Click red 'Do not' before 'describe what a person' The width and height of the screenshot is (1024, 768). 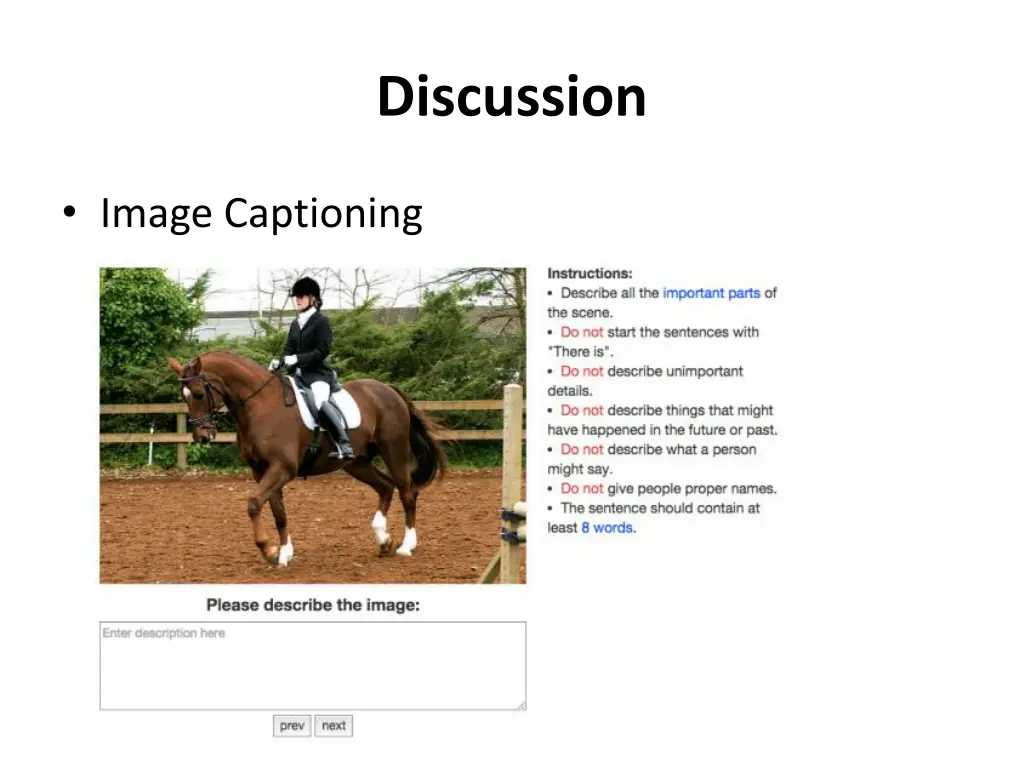(x=582, y=449)
